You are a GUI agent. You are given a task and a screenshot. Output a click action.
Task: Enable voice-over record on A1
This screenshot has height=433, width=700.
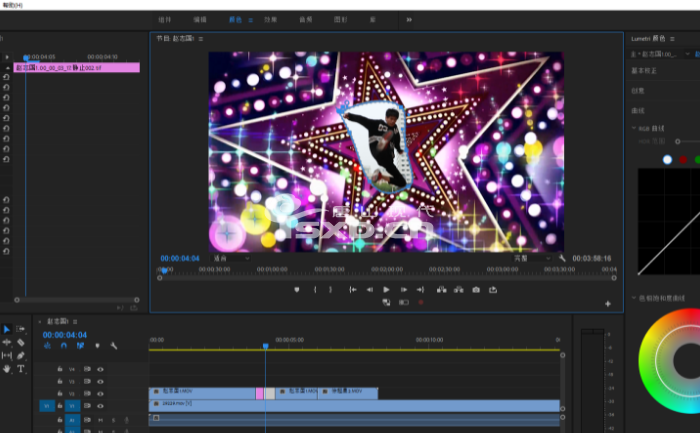[126, 420]
